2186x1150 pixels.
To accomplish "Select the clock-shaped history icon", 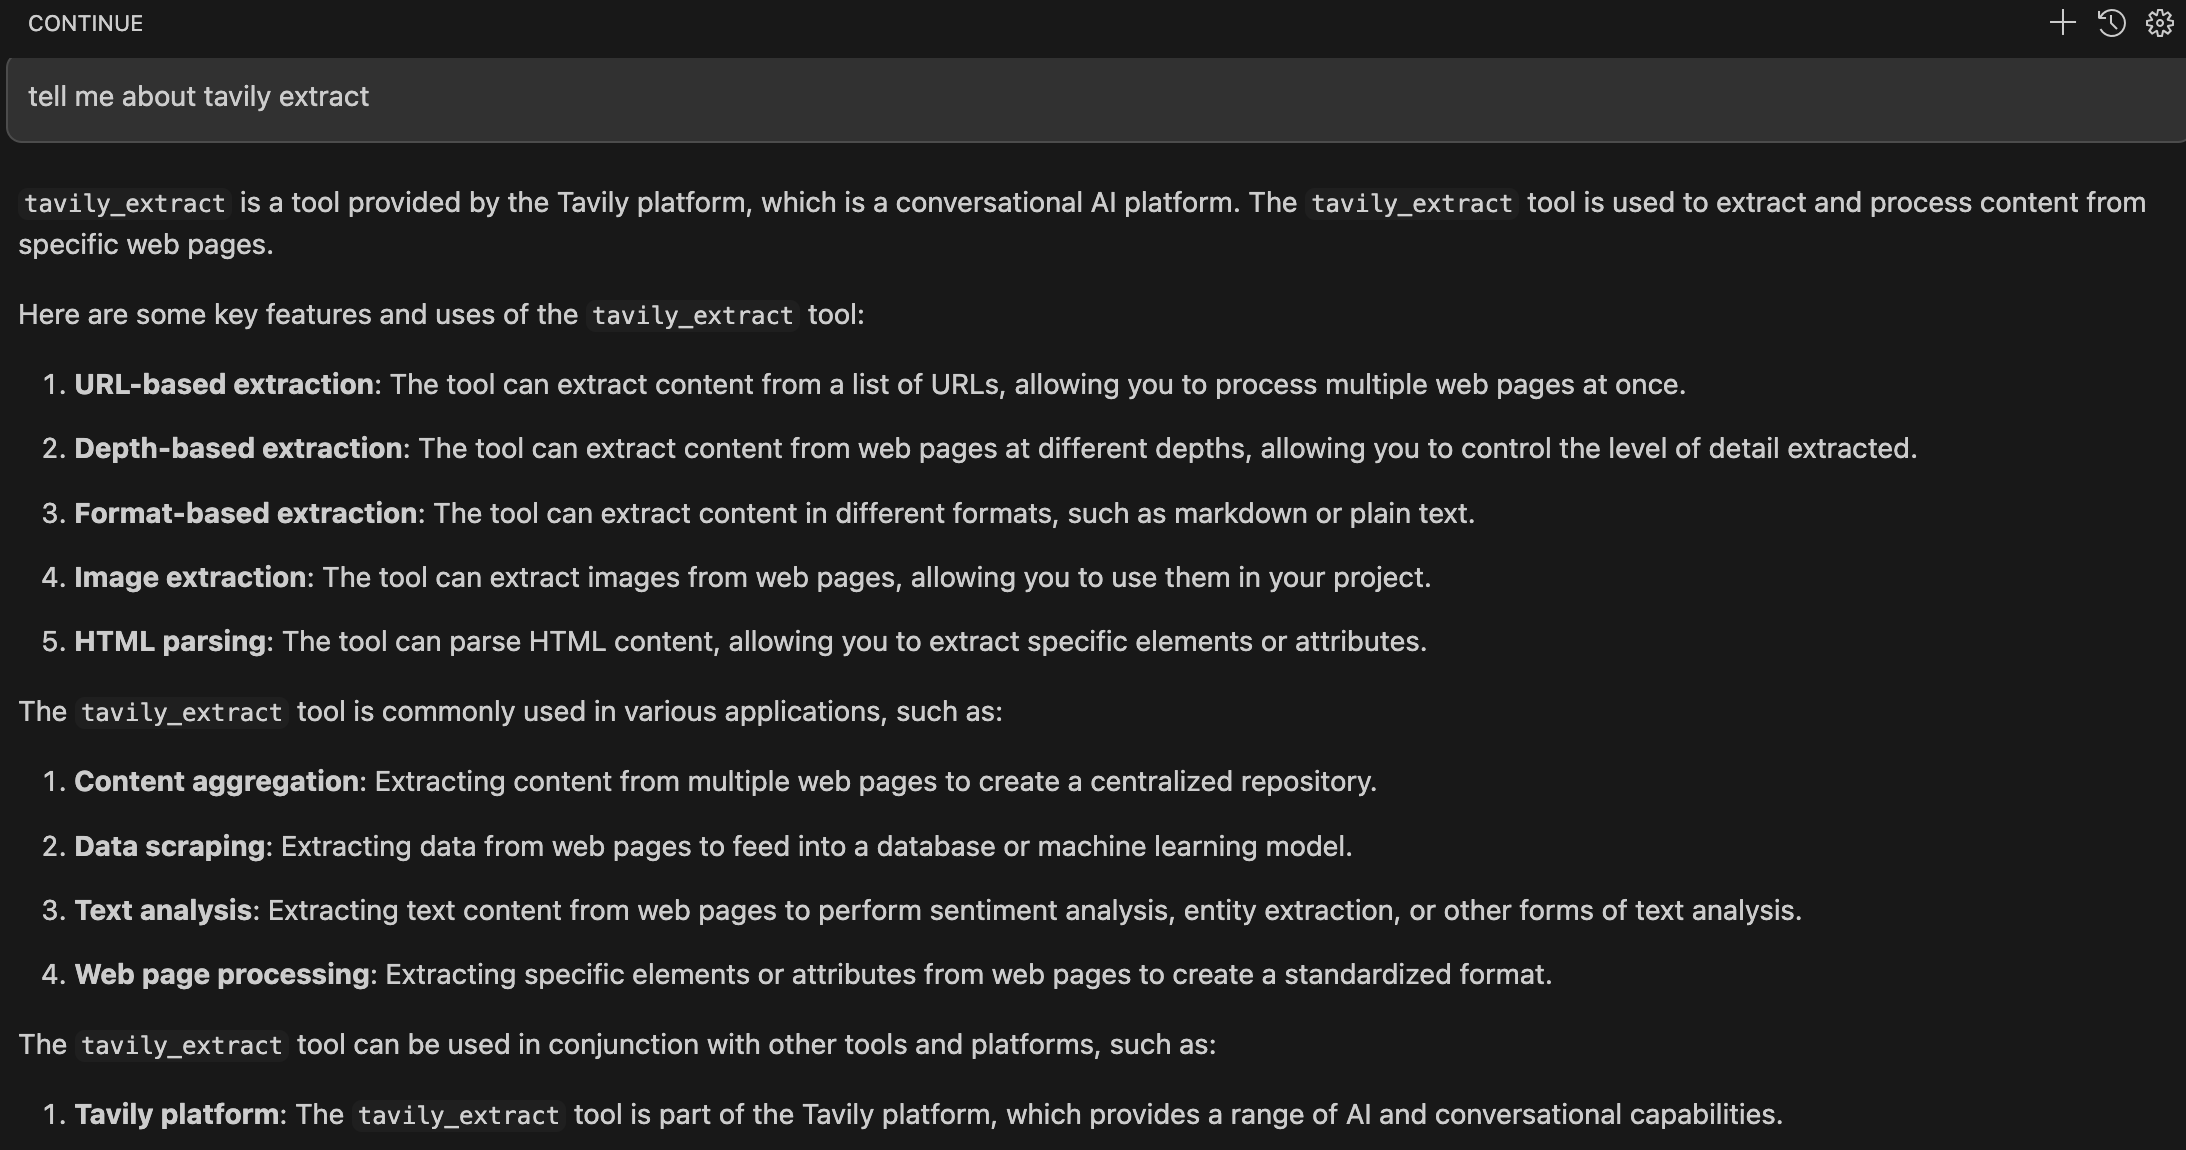I will coord(2110,22).
